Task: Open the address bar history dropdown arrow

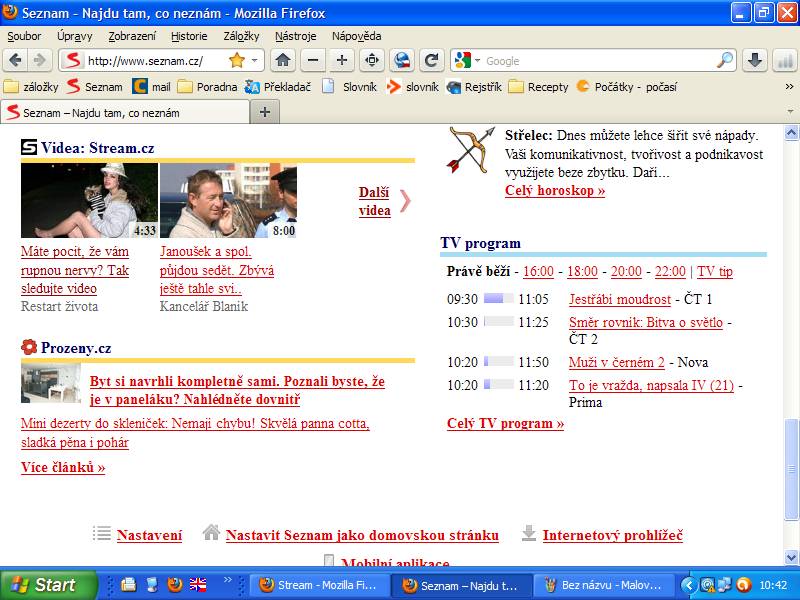Action: pyautogui.click(x=255, y=61)
